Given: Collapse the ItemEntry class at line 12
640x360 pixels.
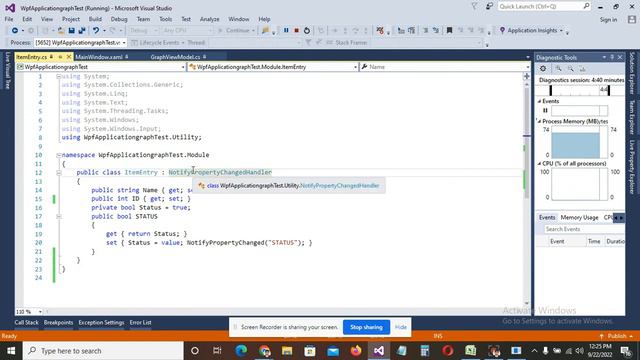Looking at the screenshot, I should click(58, 173).
